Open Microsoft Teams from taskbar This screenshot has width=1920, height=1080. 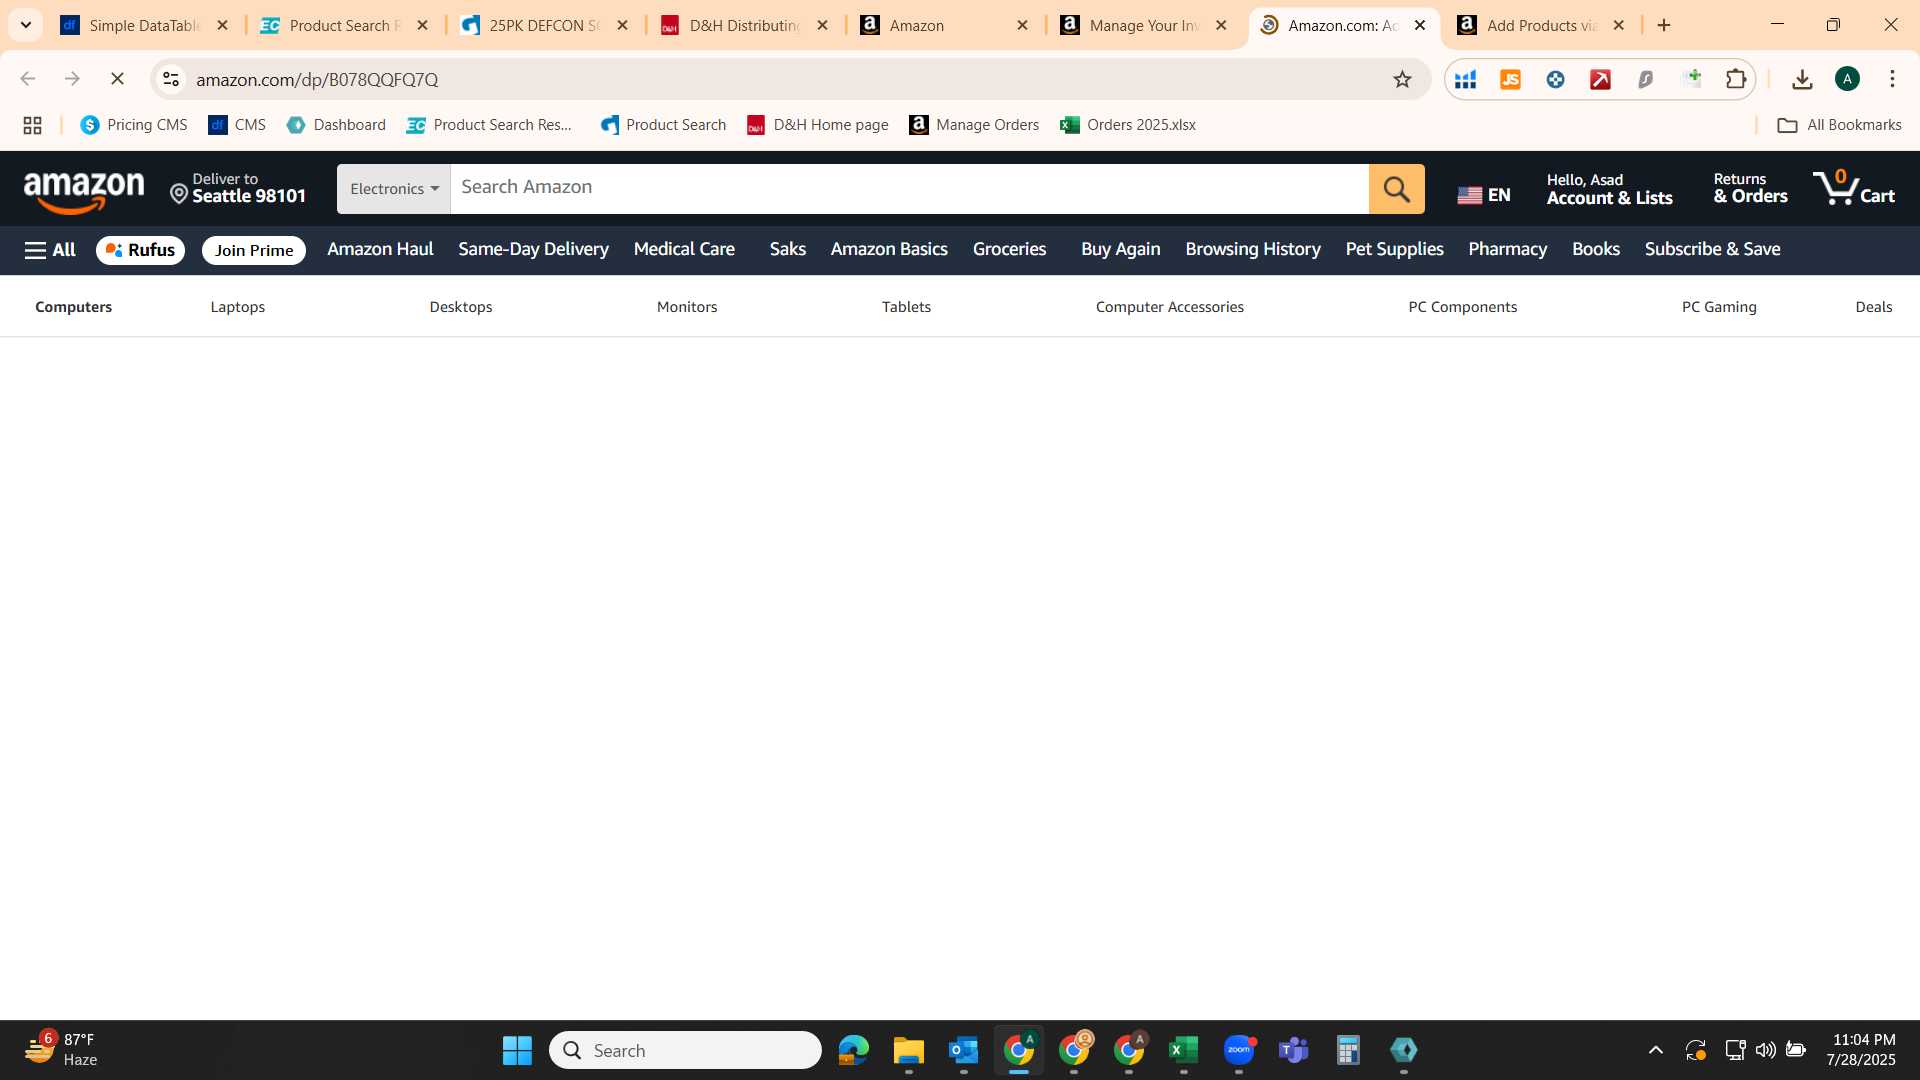click(x=1293, y=1050)
